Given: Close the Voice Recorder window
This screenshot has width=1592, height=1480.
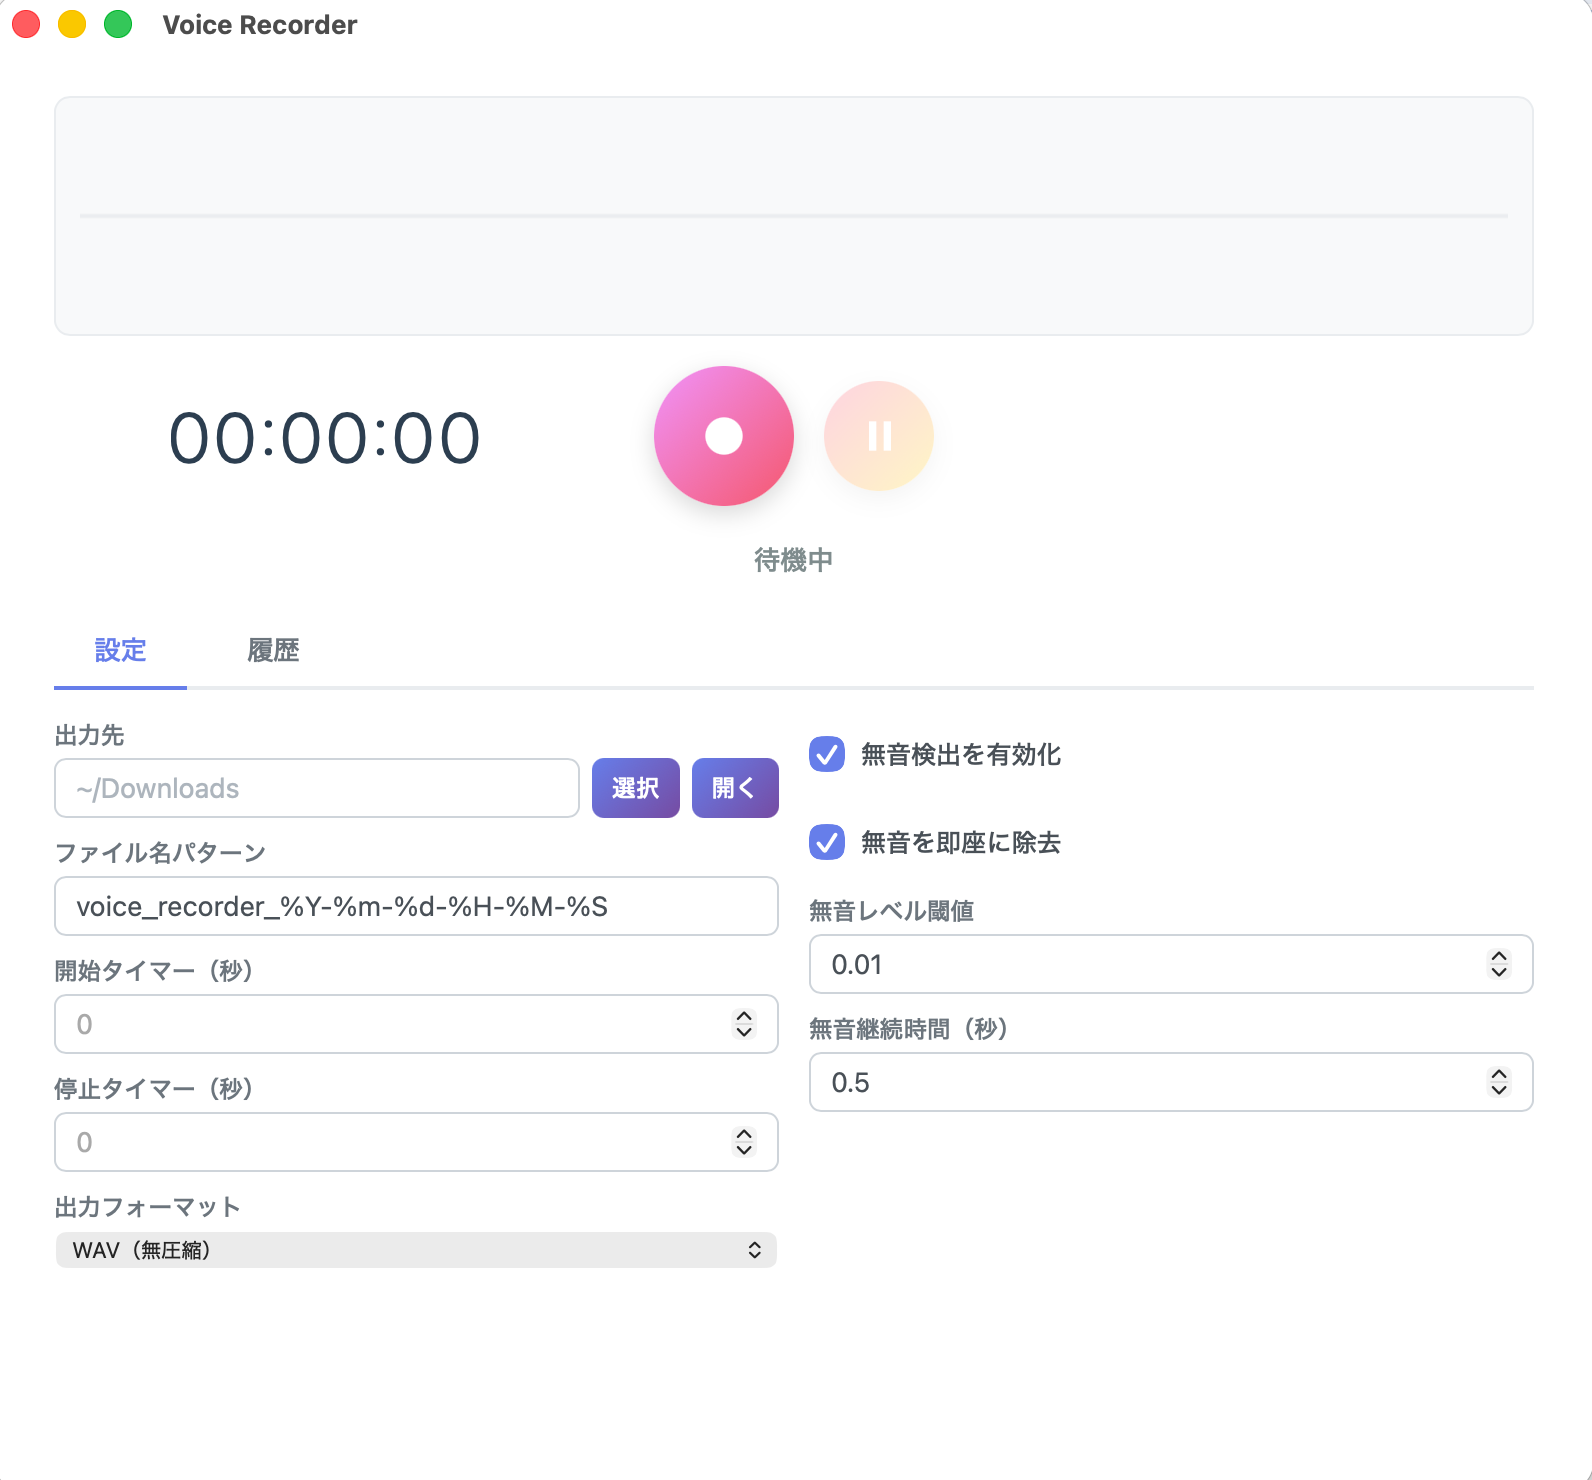Looking at the screenshot, I should (26, 24).
